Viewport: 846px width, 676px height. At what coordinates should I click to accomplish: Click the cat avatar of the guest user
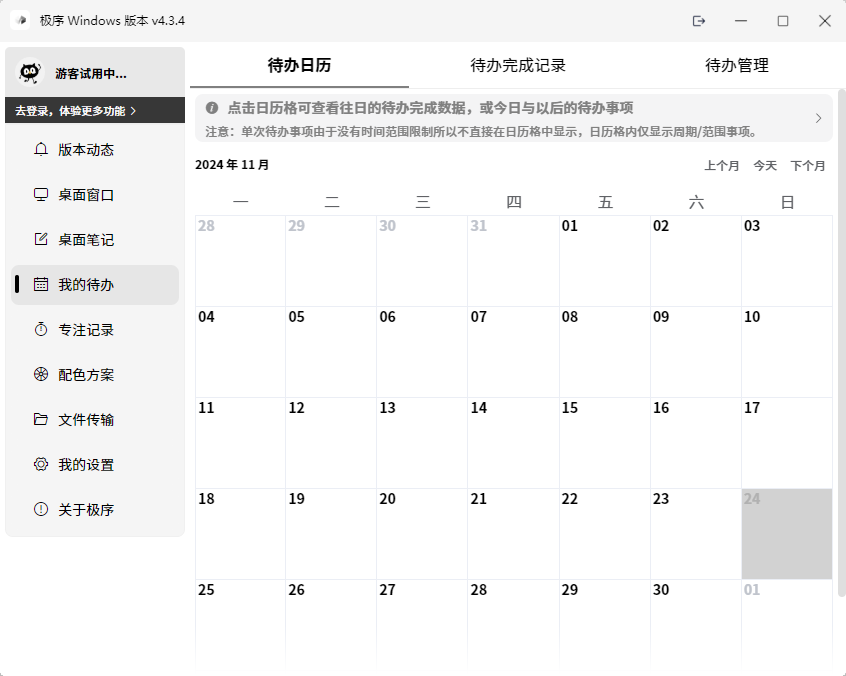point(30,72)
